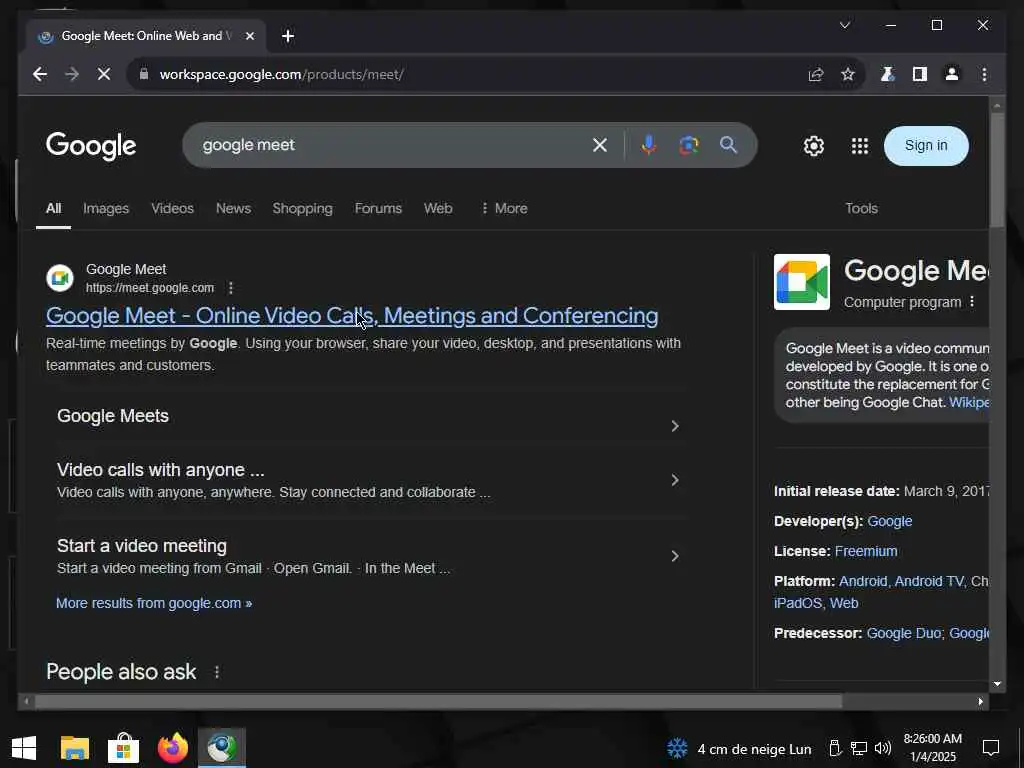This screenshot has height=768, width=1024.
Task: Open Windows Start menu
Action: (24, 748)
